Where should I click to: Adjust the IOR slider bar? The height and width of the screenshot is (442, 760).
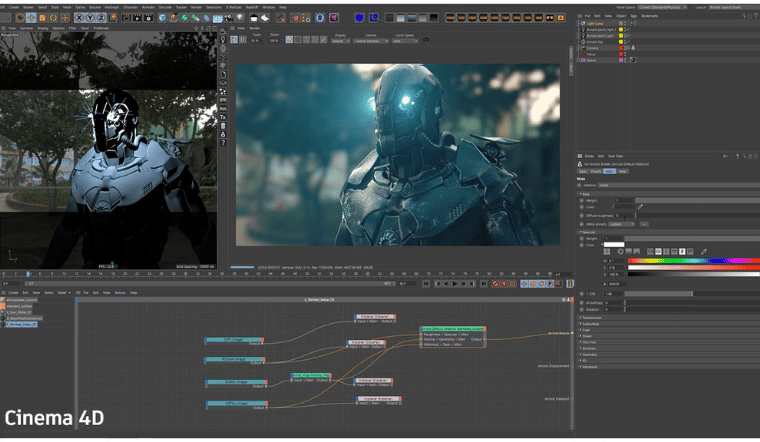(692, 294)
